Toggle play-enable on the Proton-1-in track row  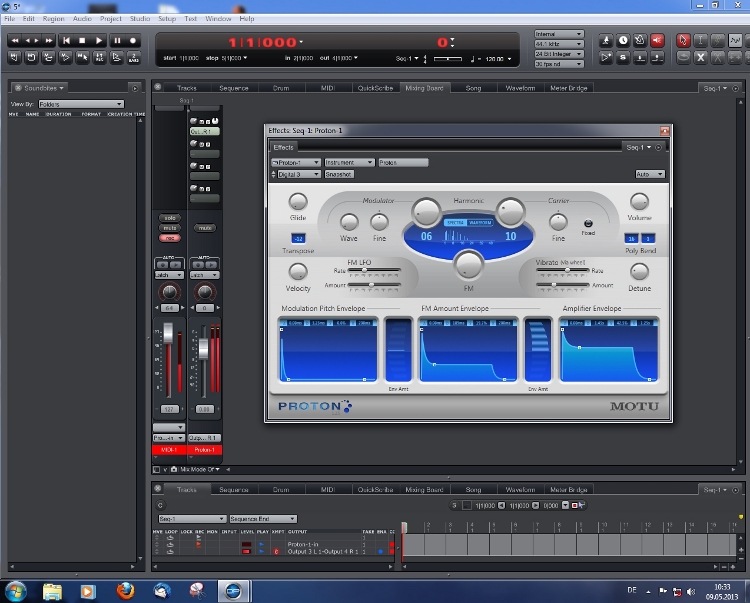(x=261, y=544)
